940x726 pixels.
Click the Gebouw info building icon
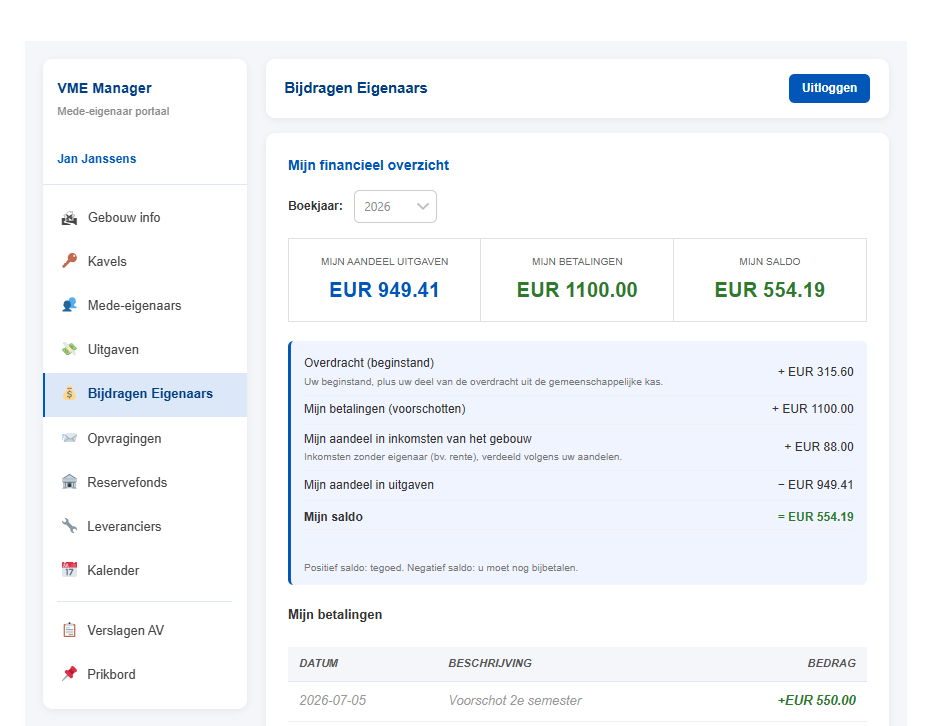(70, 218)
